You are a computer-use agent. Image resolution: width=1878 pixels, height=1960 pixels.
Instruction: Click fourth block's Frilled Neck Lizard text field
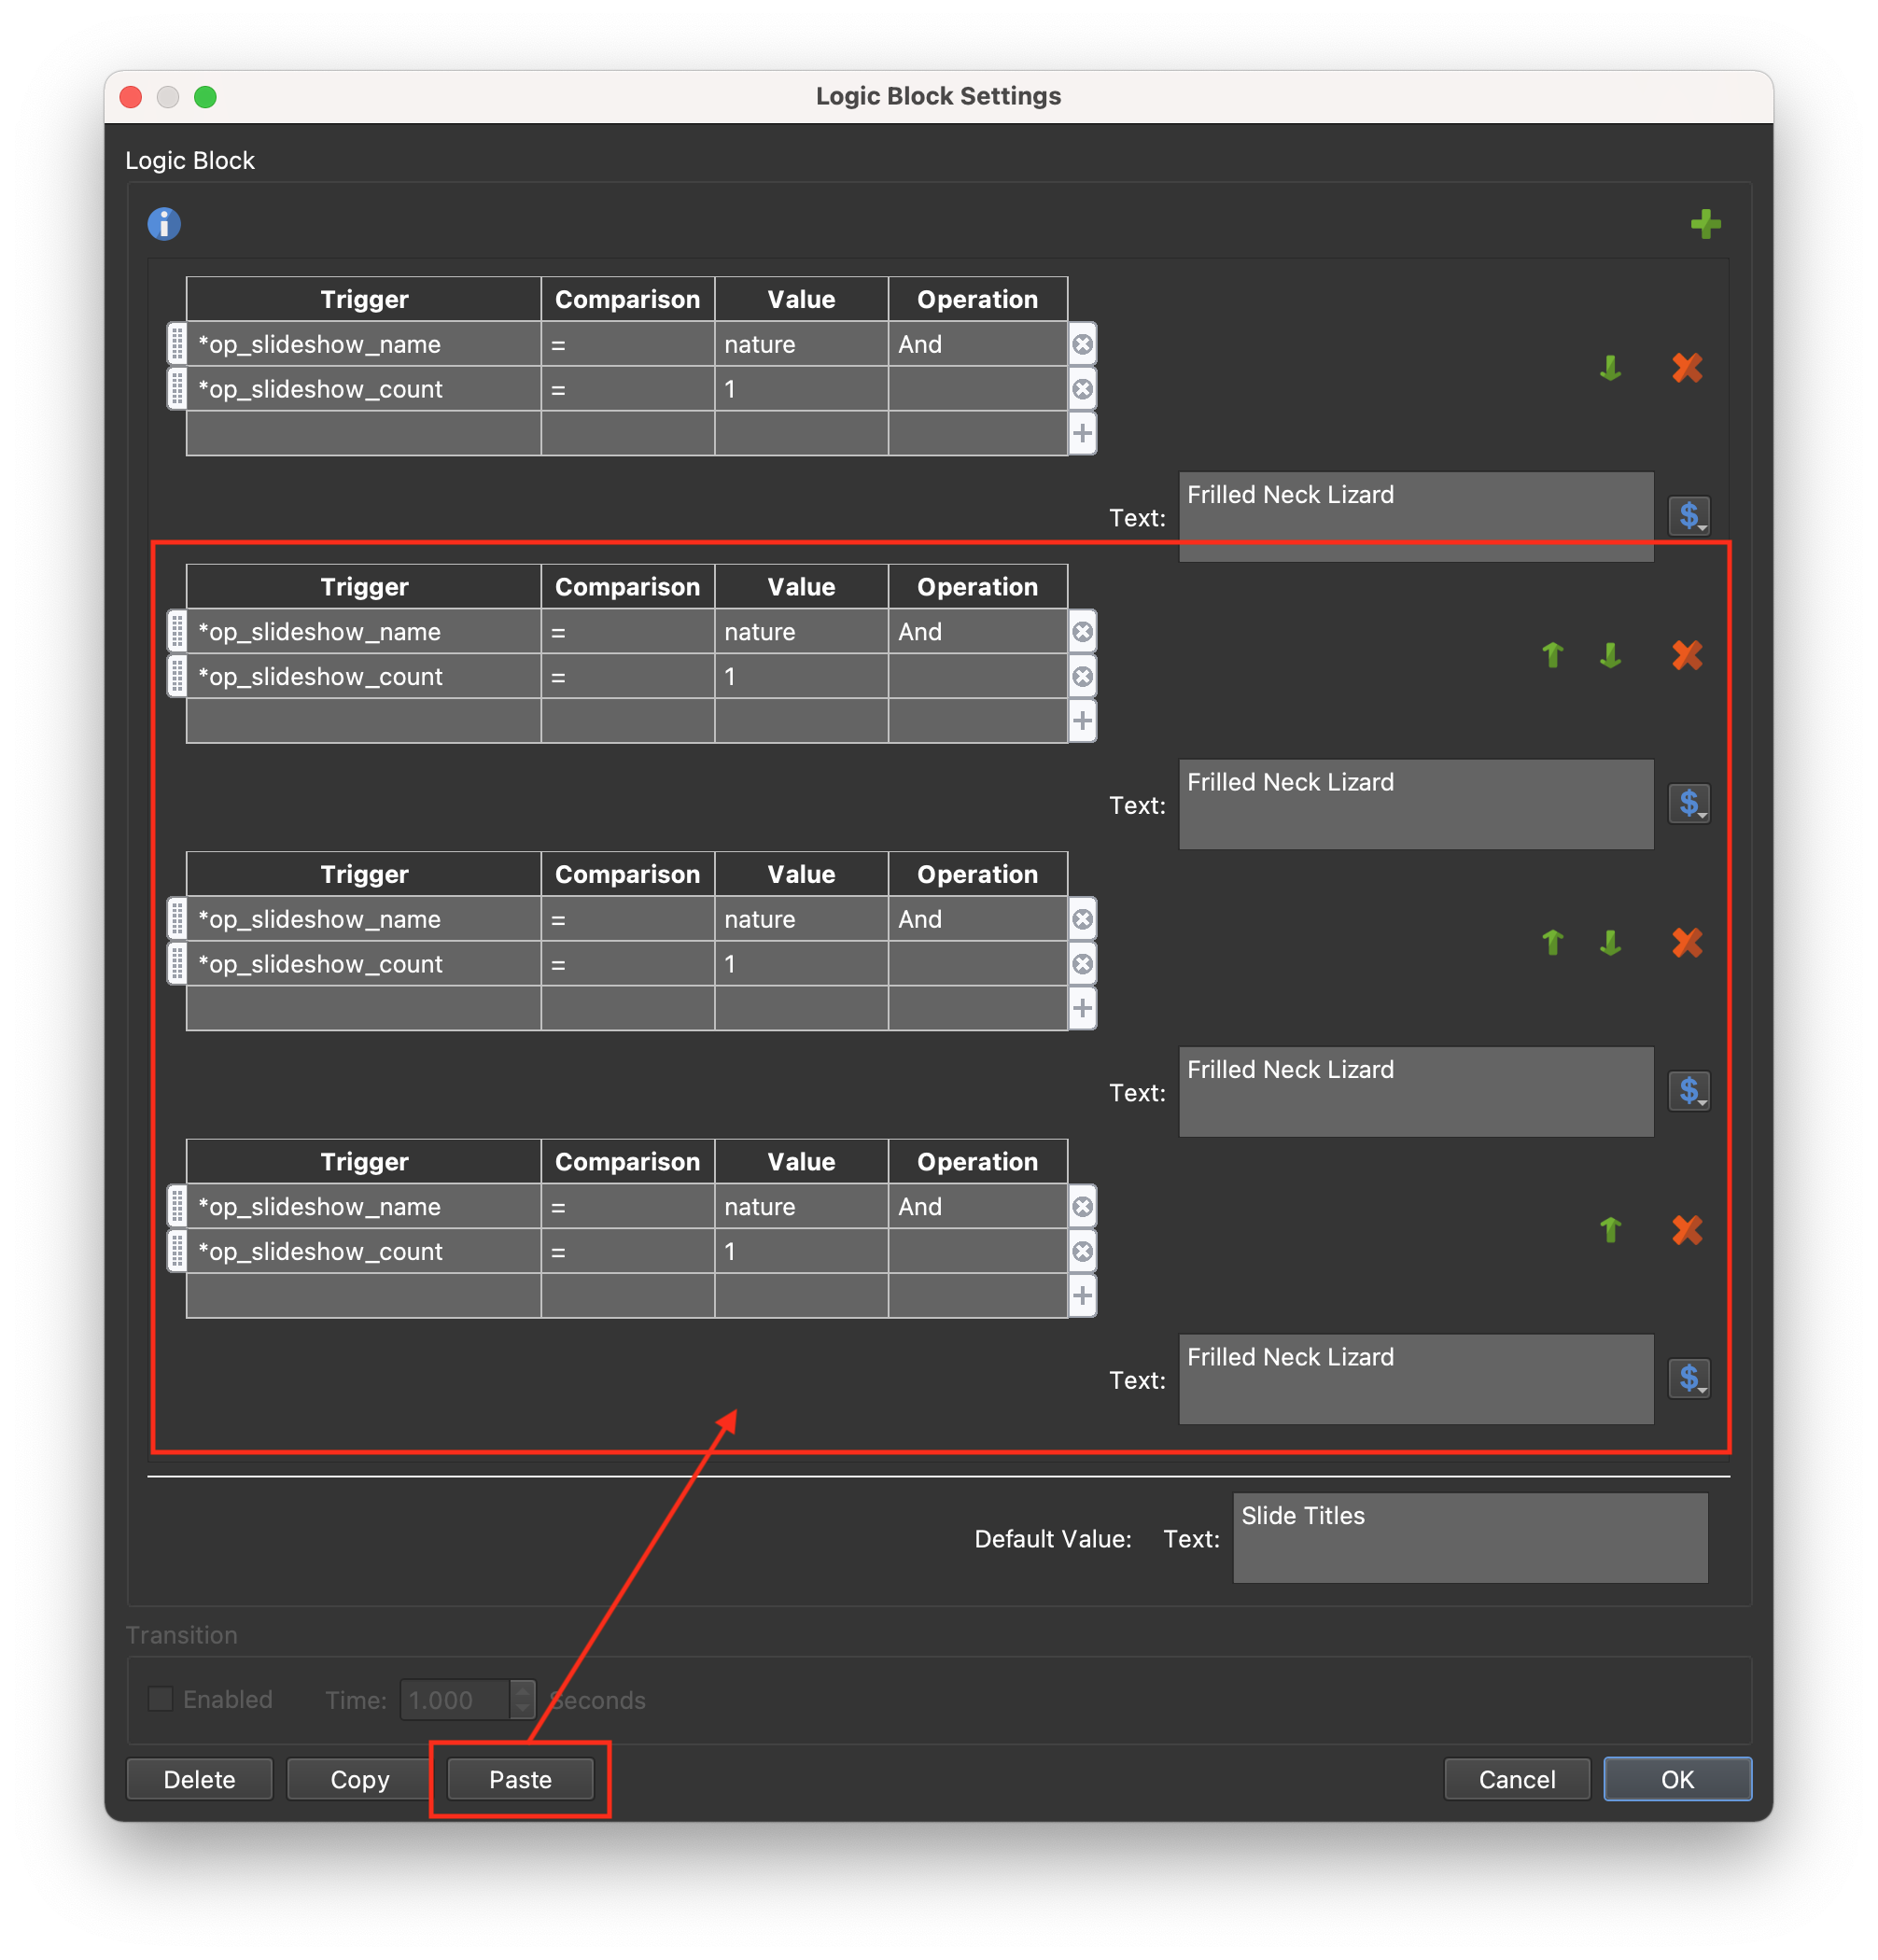click(x=1415, y=1379)
